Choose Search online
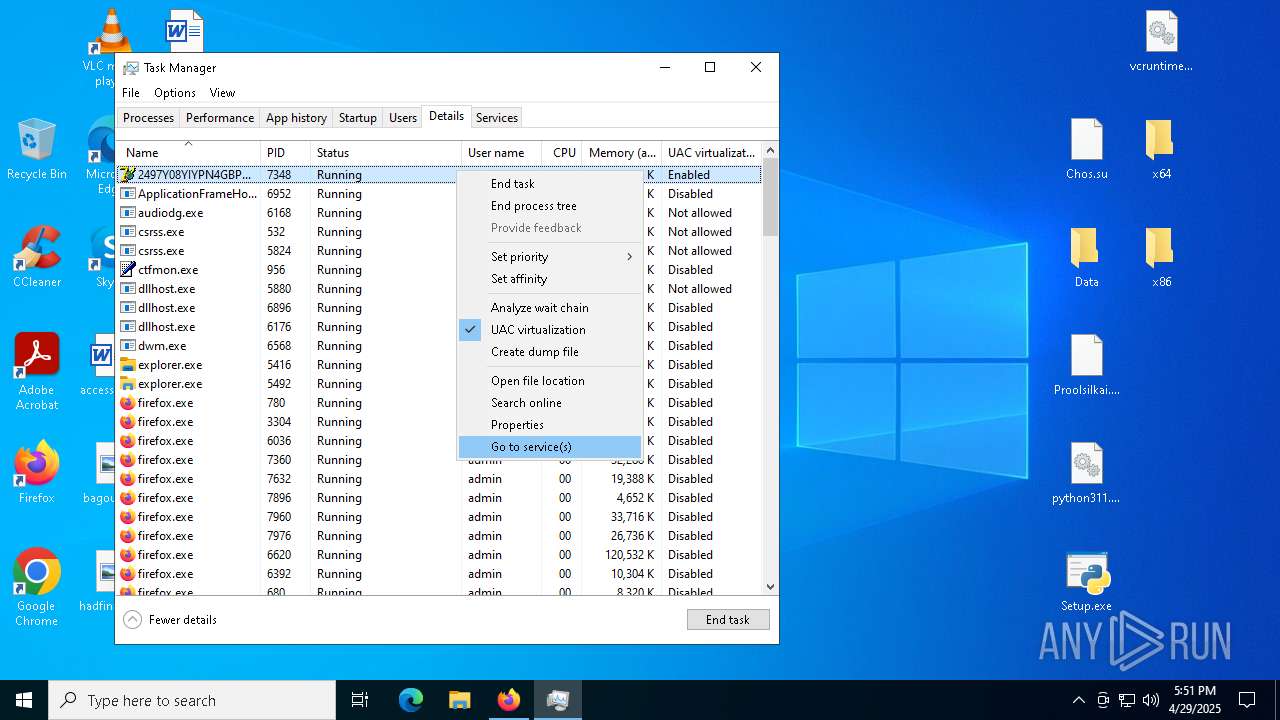The image size is (1280, 720). (550, 403)
